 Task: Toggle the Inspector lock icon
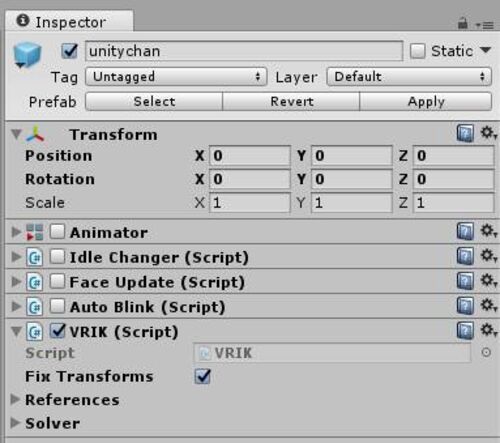463,23
